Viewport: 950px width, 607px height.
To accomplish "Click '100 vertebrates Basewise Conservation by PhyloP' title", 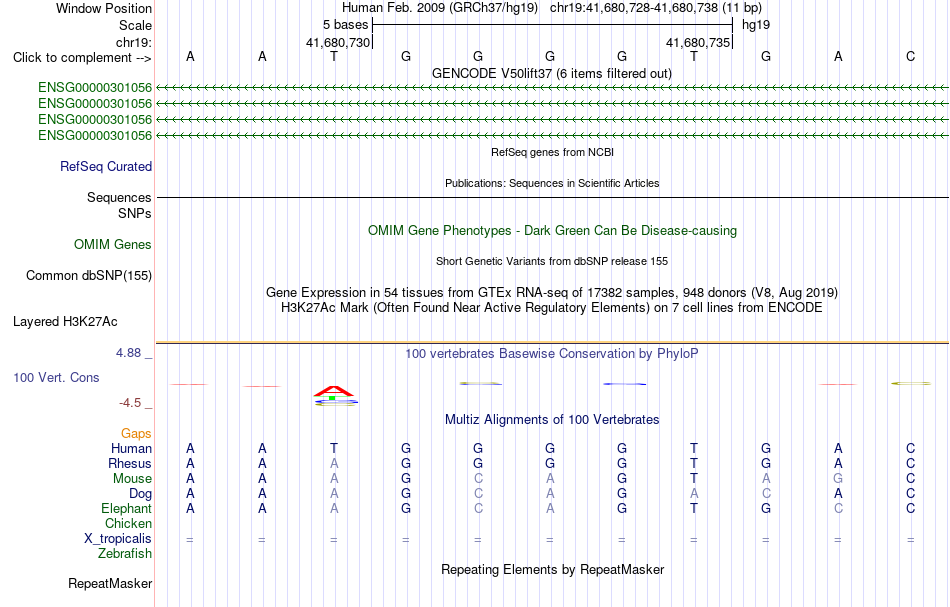I will [x=552, y=354].
